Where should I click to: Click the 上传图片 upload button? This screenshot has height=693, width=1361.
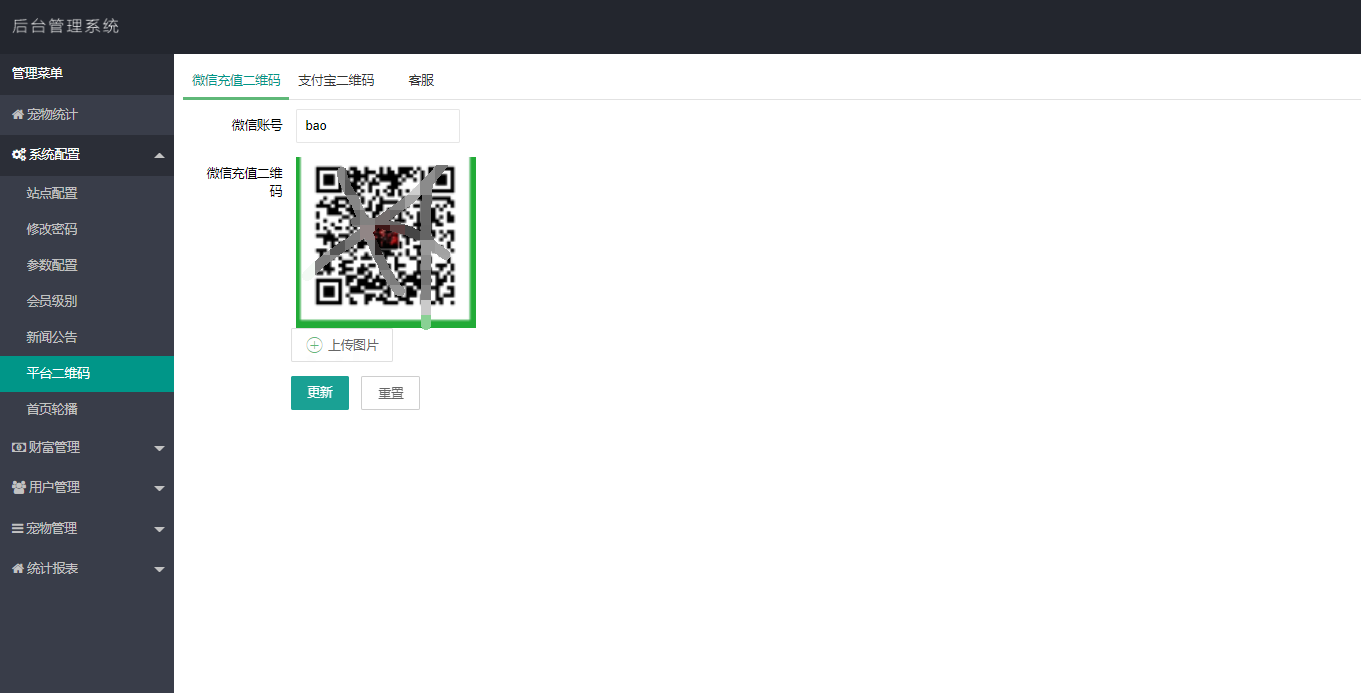342,345
